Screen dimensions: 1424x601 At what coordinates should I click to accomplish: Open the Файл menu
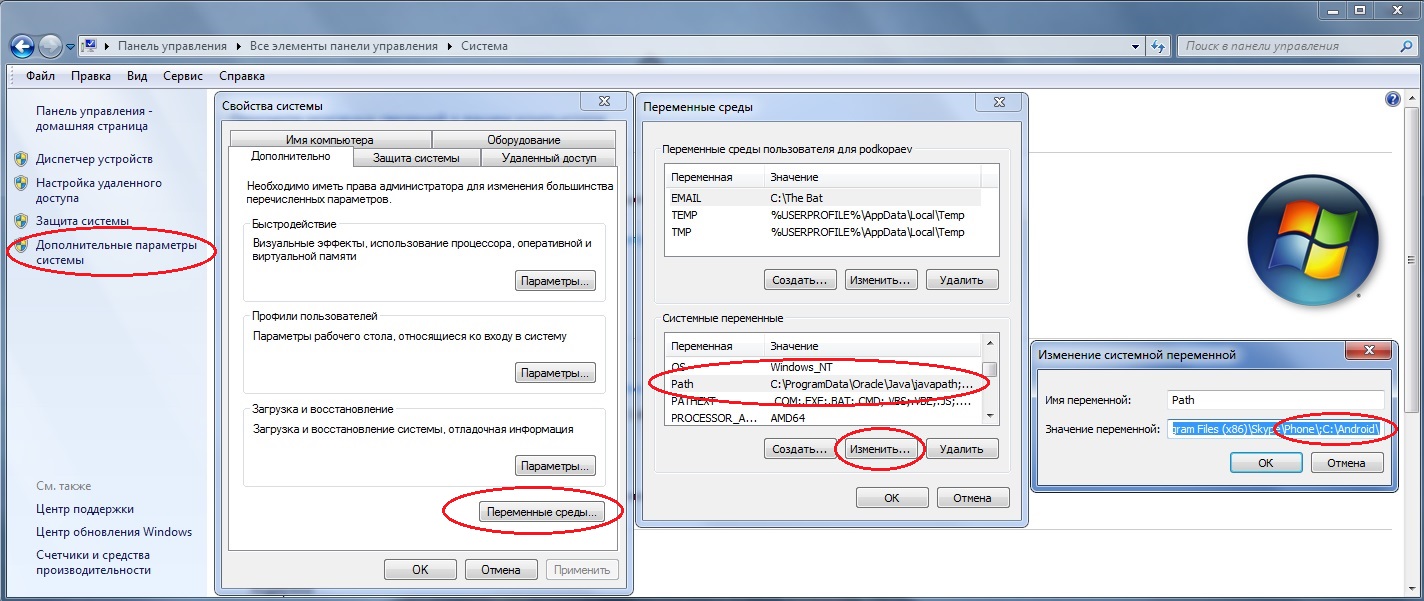click(41, 76)
